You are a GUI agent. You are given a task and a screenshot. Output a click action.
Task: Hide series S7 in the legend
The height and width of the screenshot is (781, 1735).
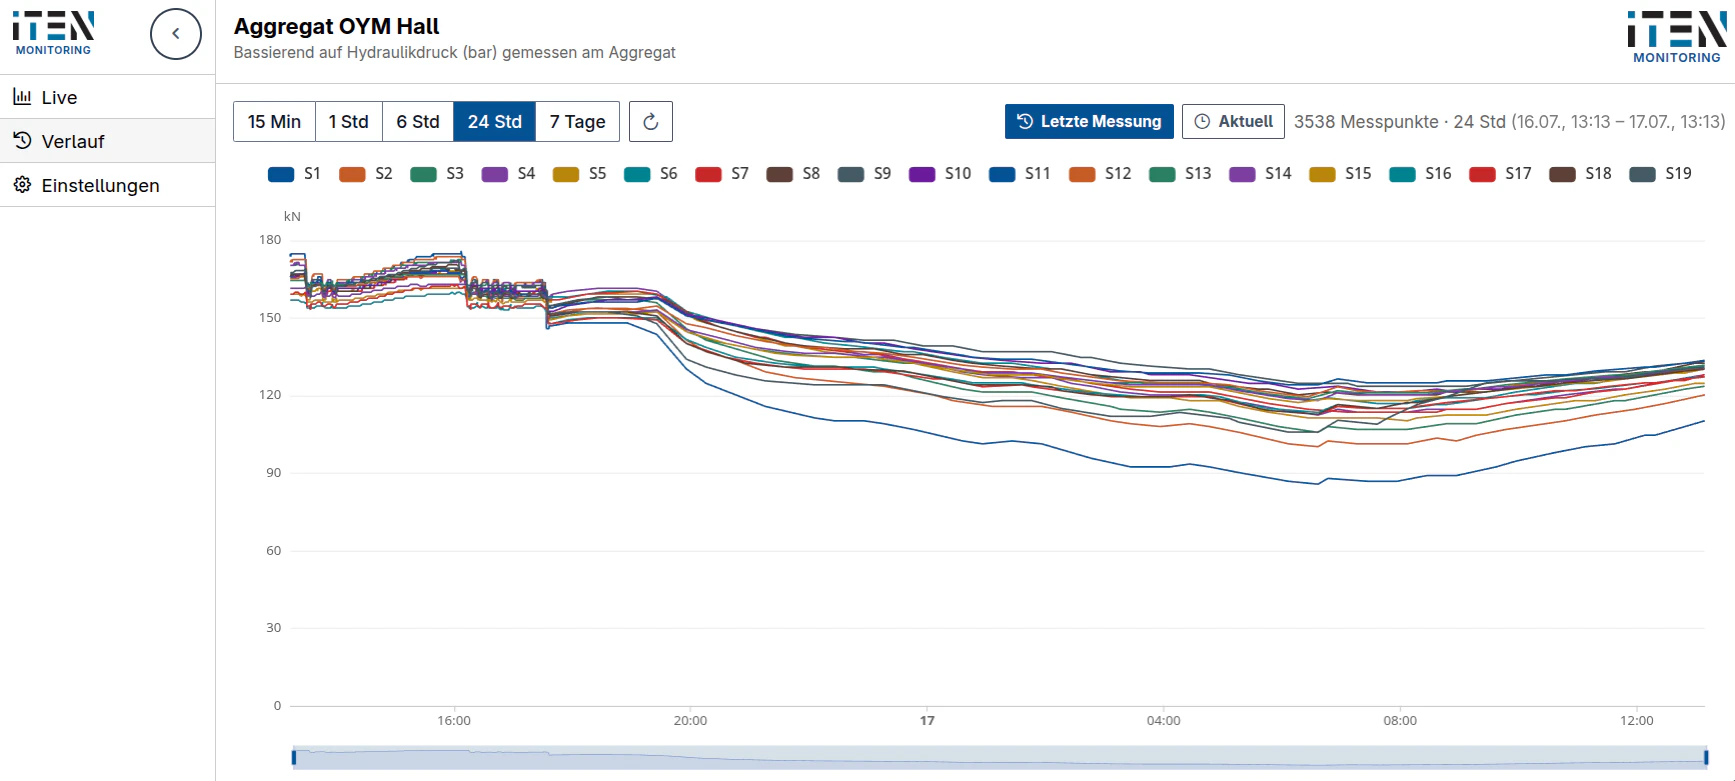[x=722, y=174]
